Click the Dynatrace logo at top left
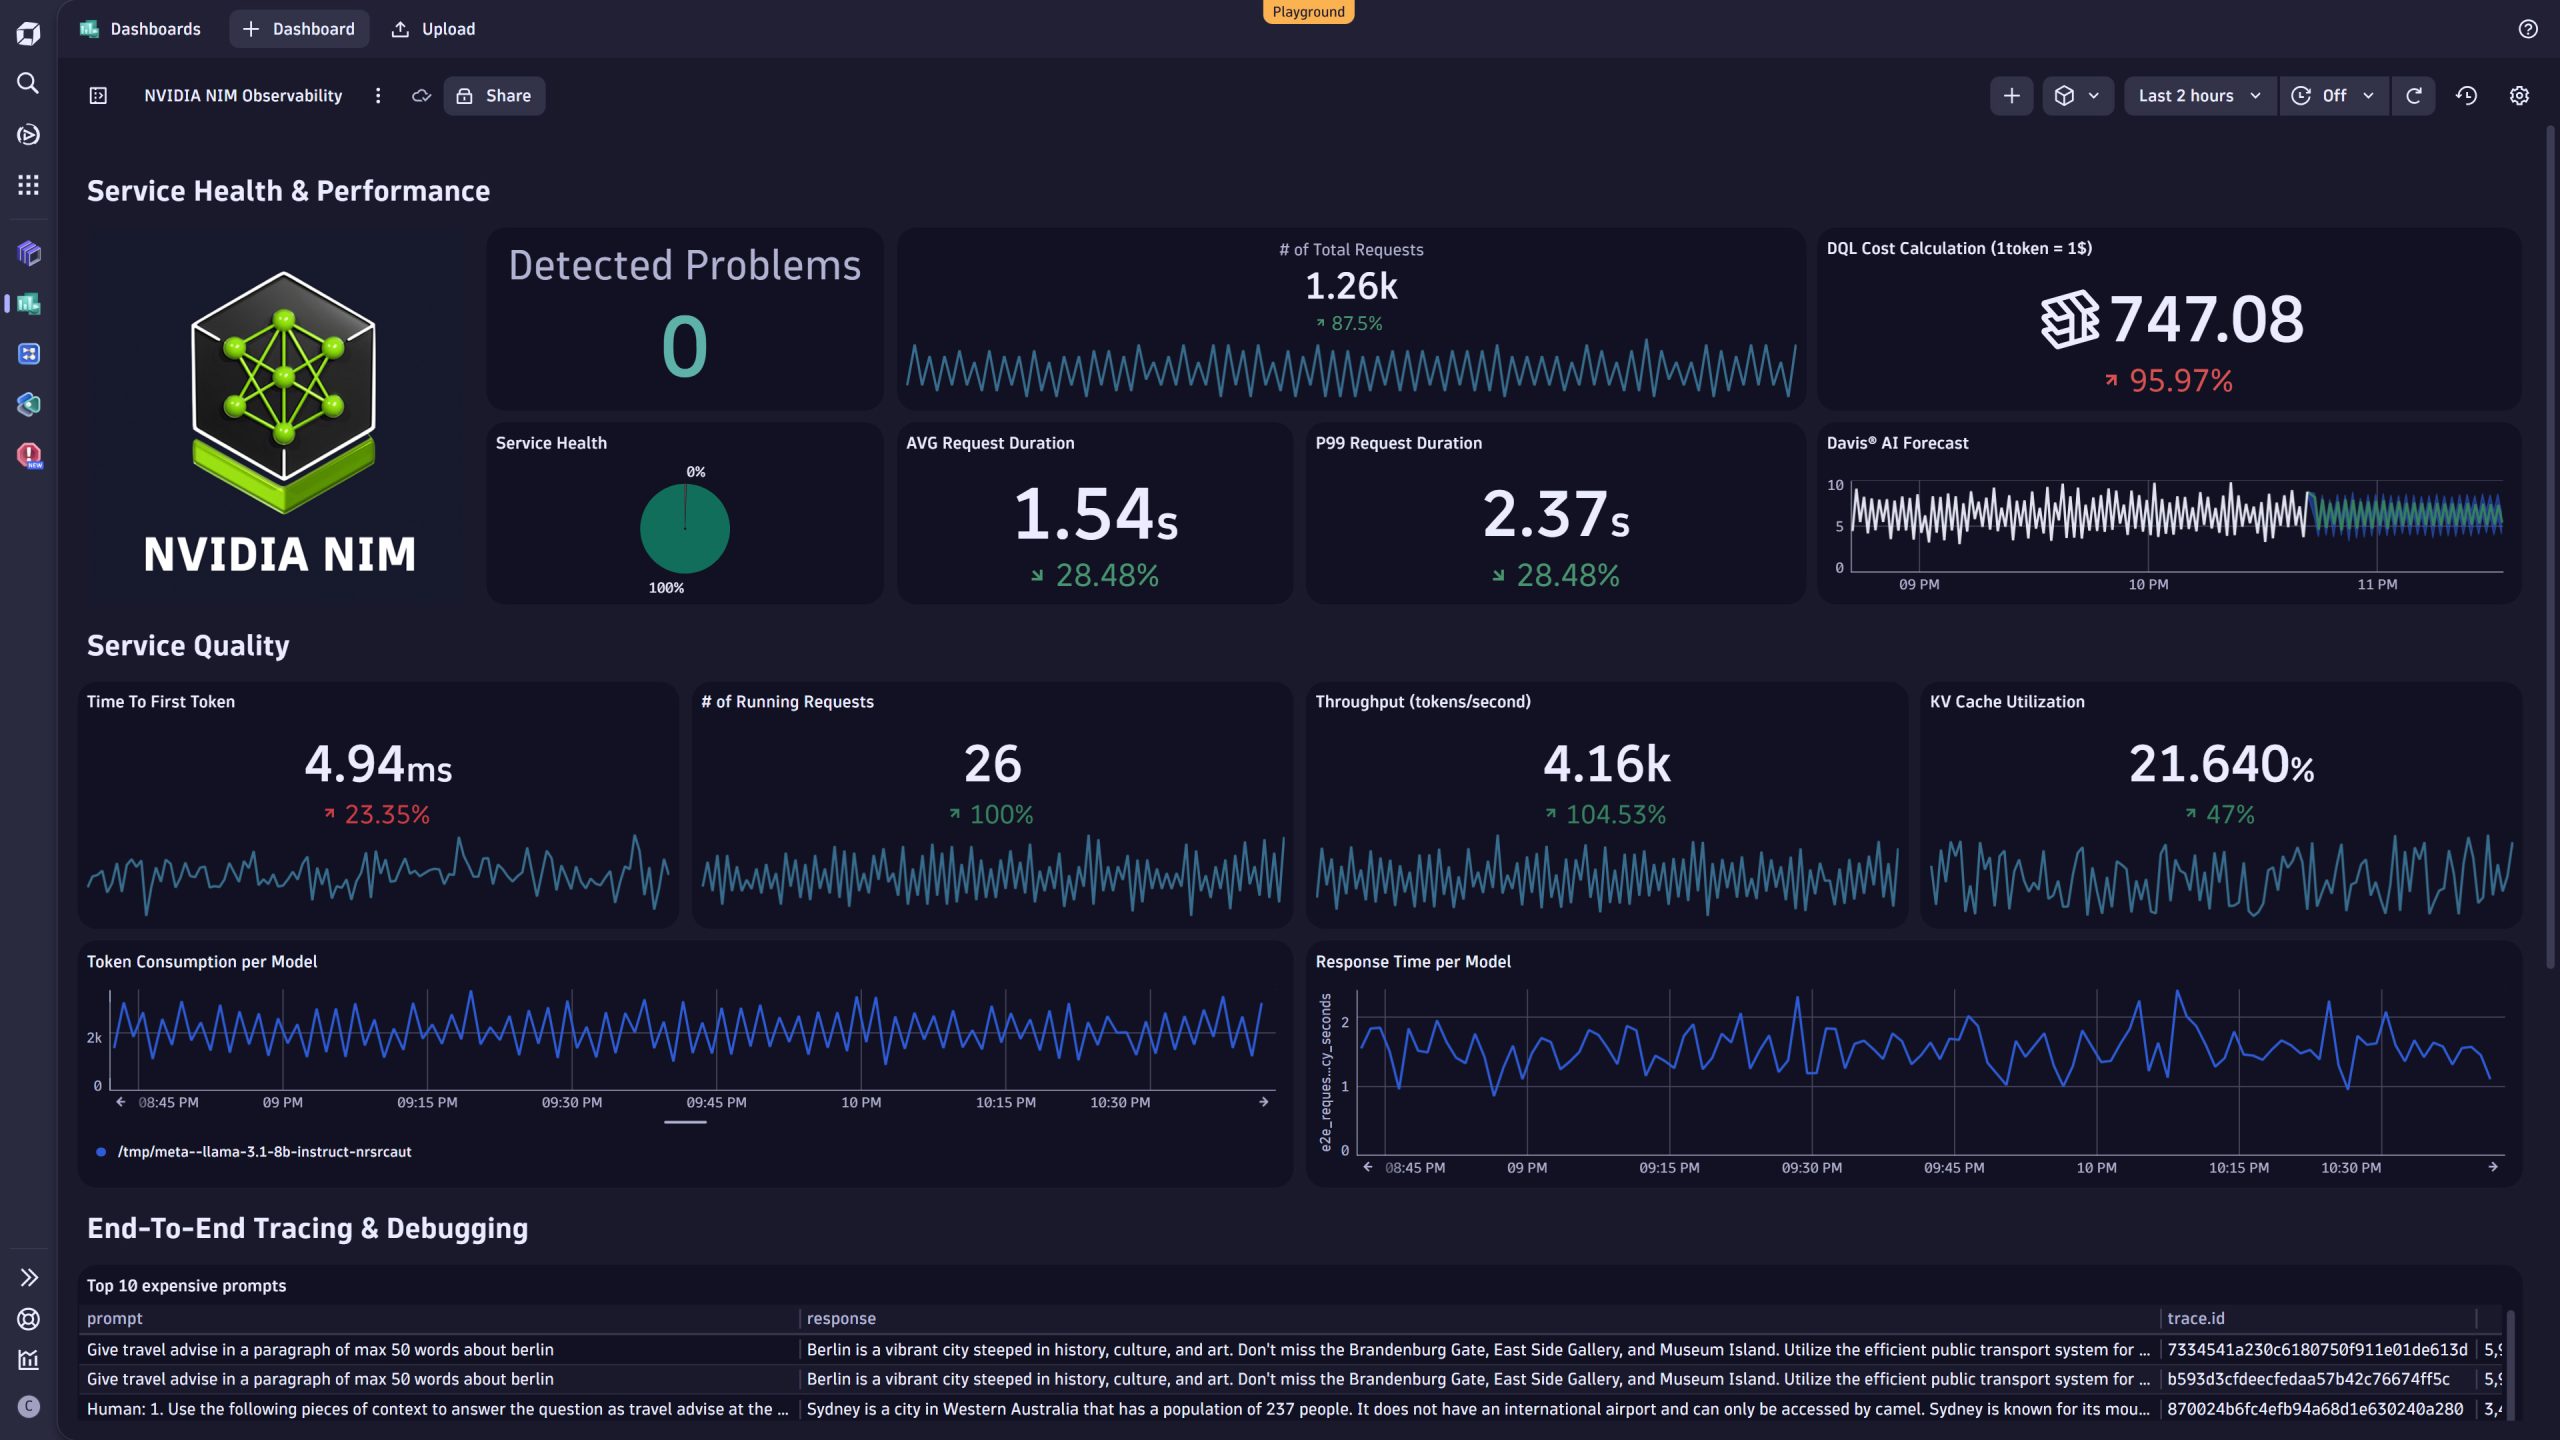Image resolution: width=2560 pixels, height=1440 pixels. [28, 33]
